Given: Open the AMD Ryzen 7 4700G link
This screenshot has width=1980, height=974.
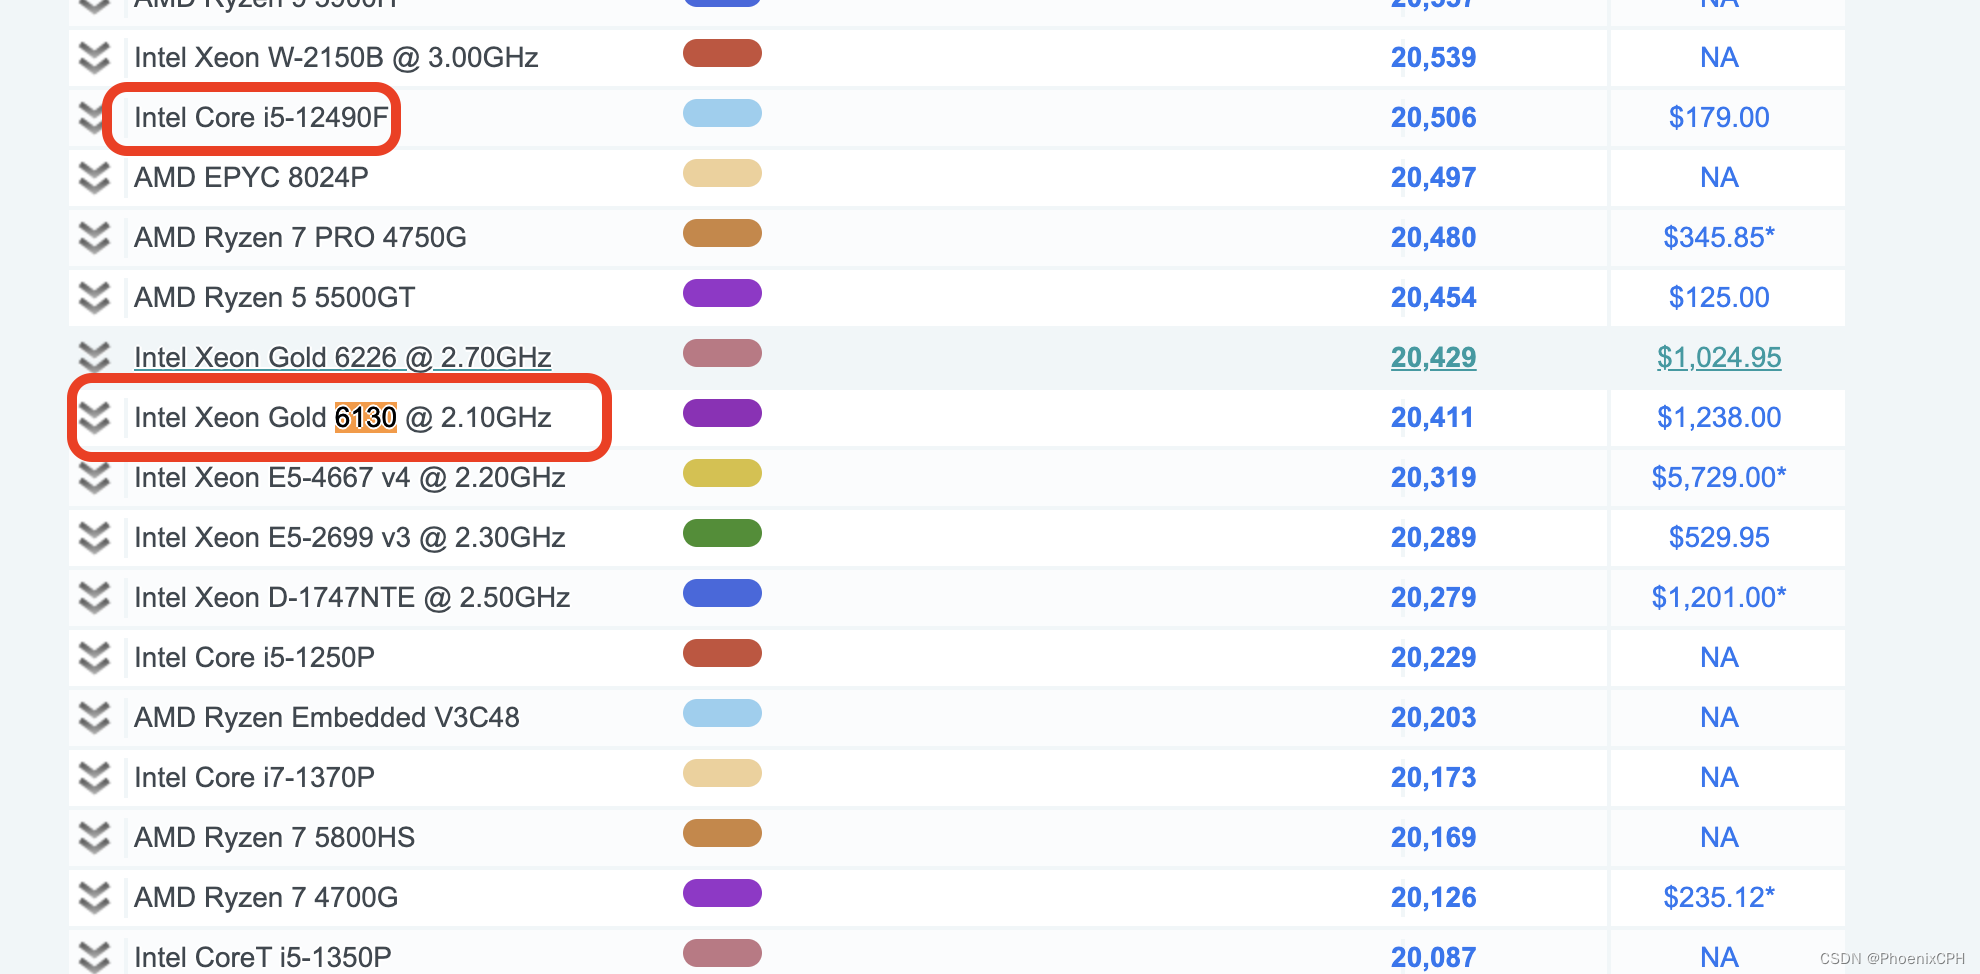Looking at the screenshot, I should tap(266, 898).
